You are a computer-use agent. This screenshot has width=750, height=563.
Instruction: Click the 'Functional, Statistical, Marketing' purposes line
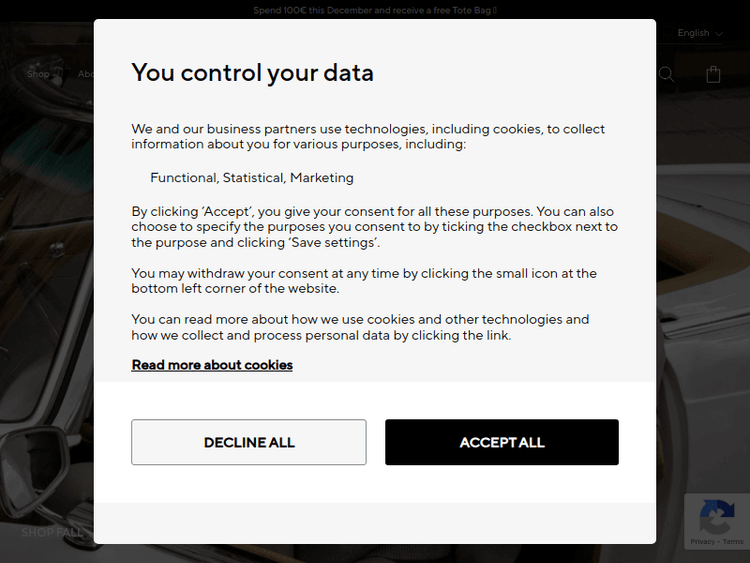tap(252, 178)
